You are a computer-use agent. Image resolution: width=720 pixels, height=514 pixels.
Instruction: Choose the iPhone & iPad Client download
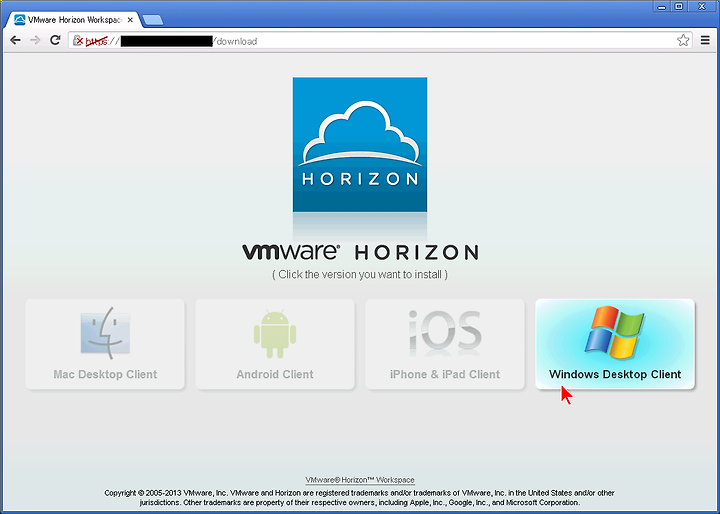(445, 344)
